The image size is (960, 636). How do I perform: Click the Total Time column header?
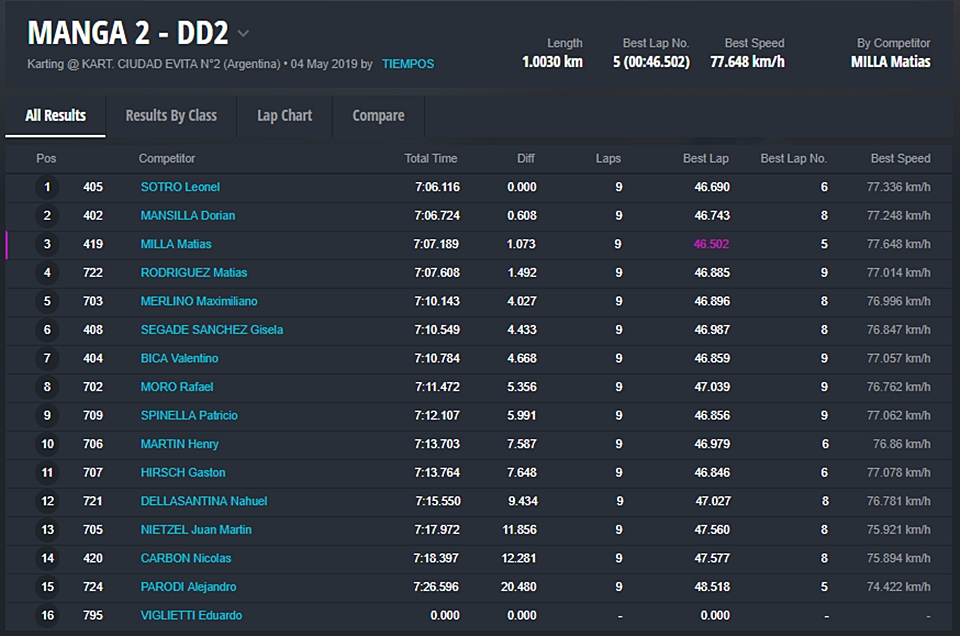(x=430, y=159)
